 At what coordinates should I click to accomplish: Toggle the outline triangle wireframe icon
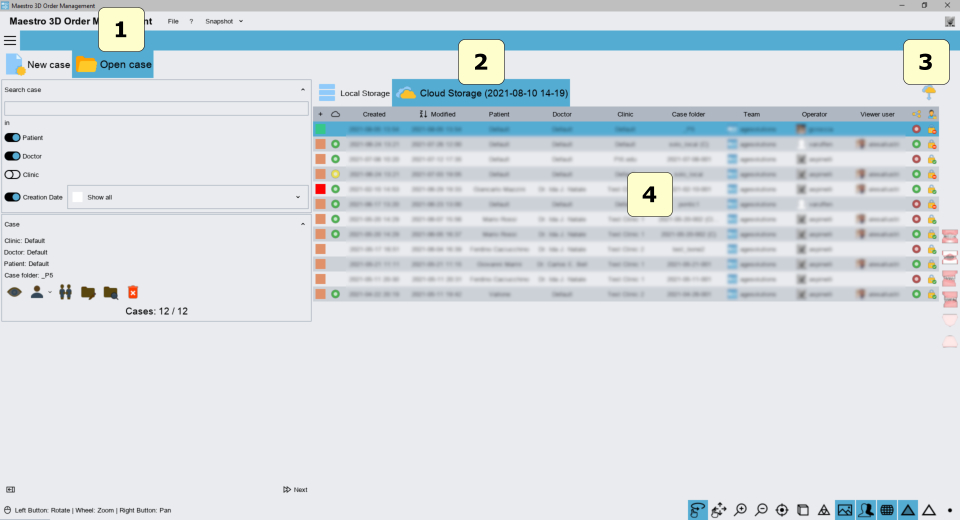click(929, 510)
